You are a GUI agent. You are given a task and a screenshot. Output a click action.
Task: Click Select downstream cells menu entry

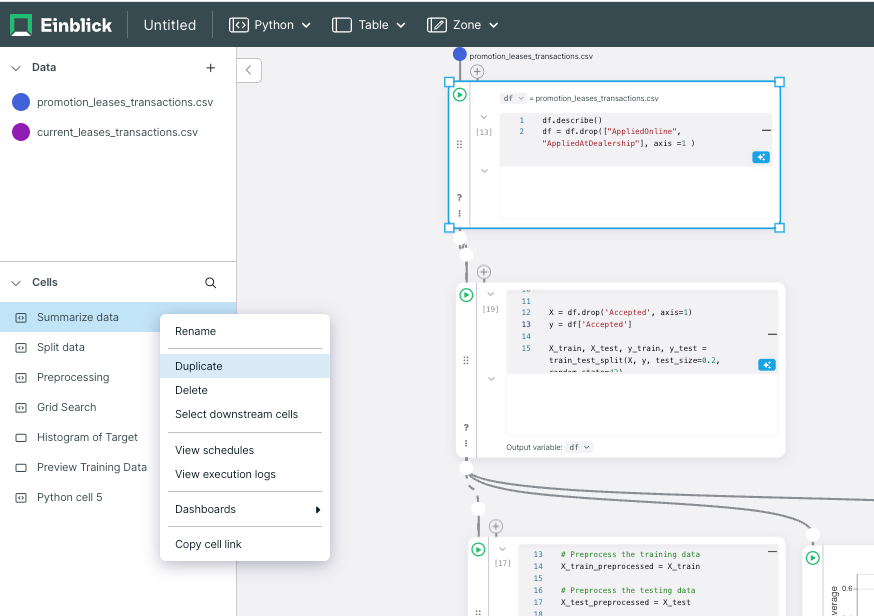pyautogui.click(x=245, y=414)
